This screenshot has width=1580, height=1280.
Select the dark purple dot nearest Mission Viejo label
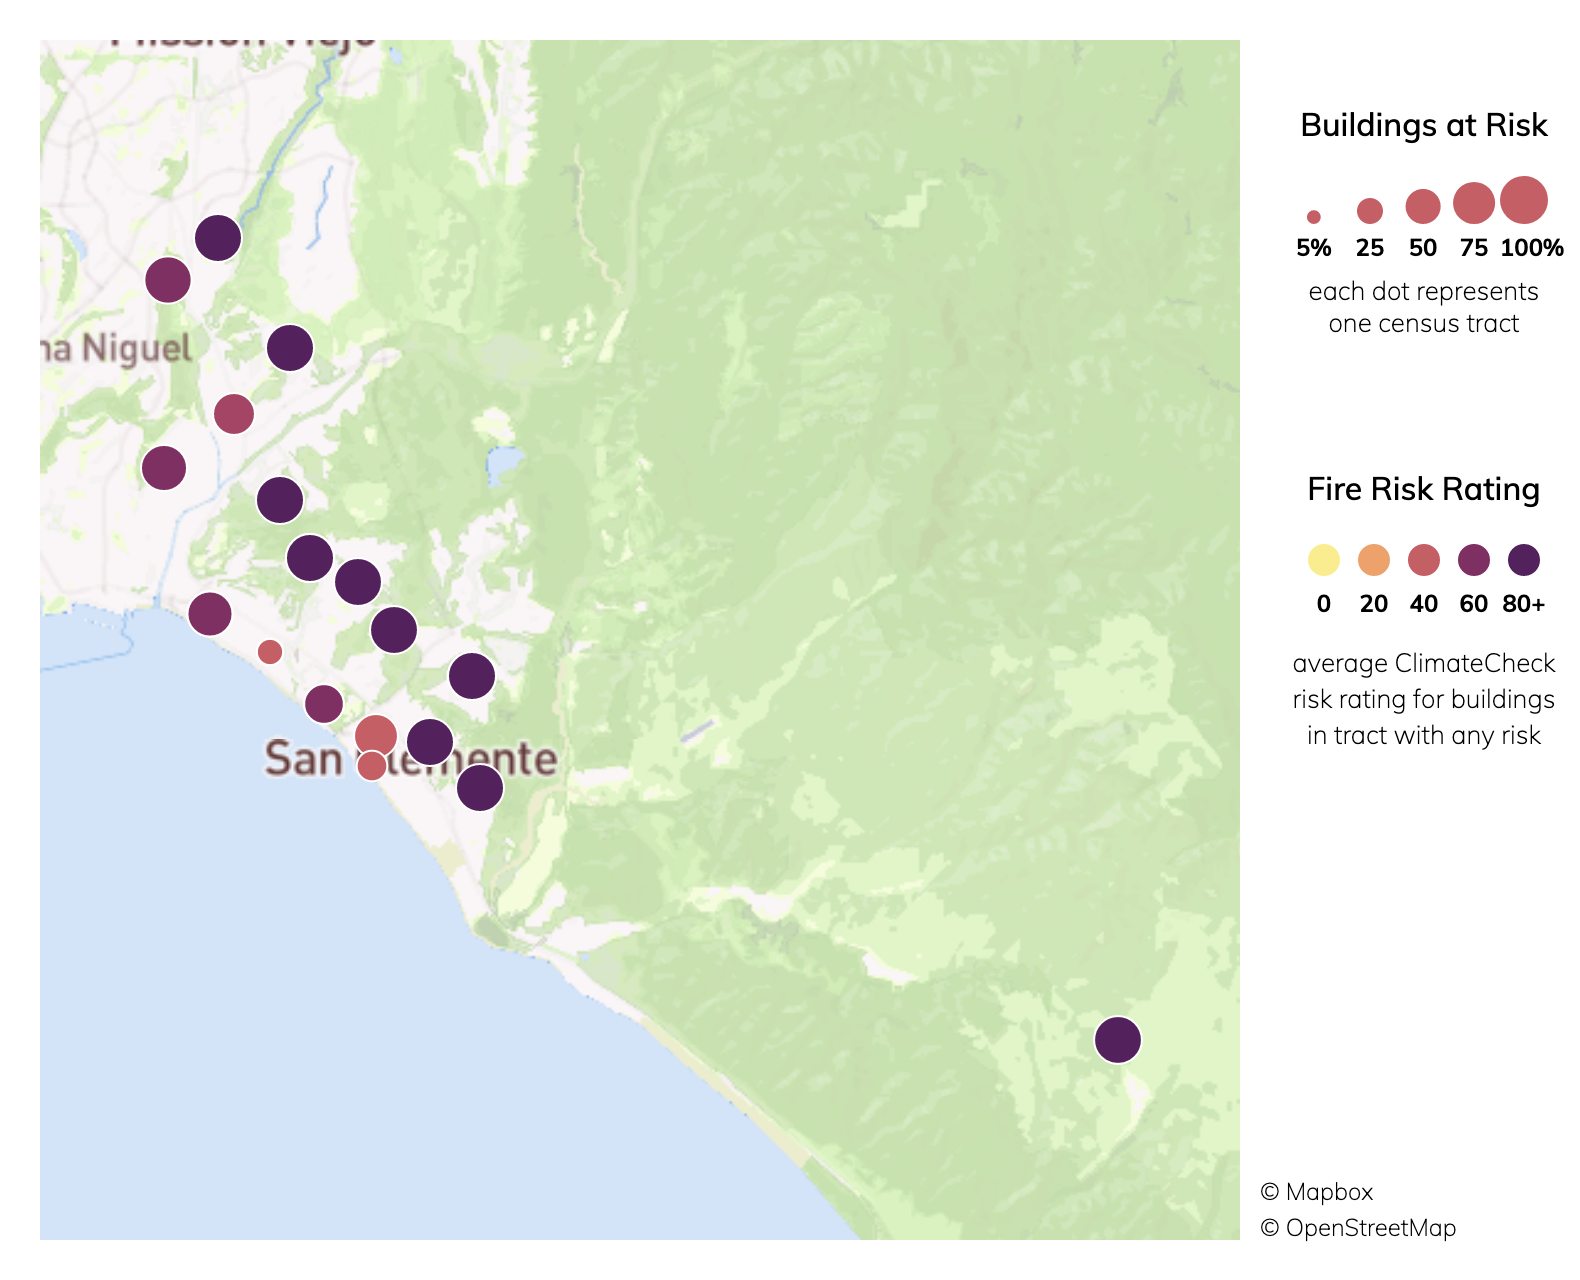click(218, 238)
